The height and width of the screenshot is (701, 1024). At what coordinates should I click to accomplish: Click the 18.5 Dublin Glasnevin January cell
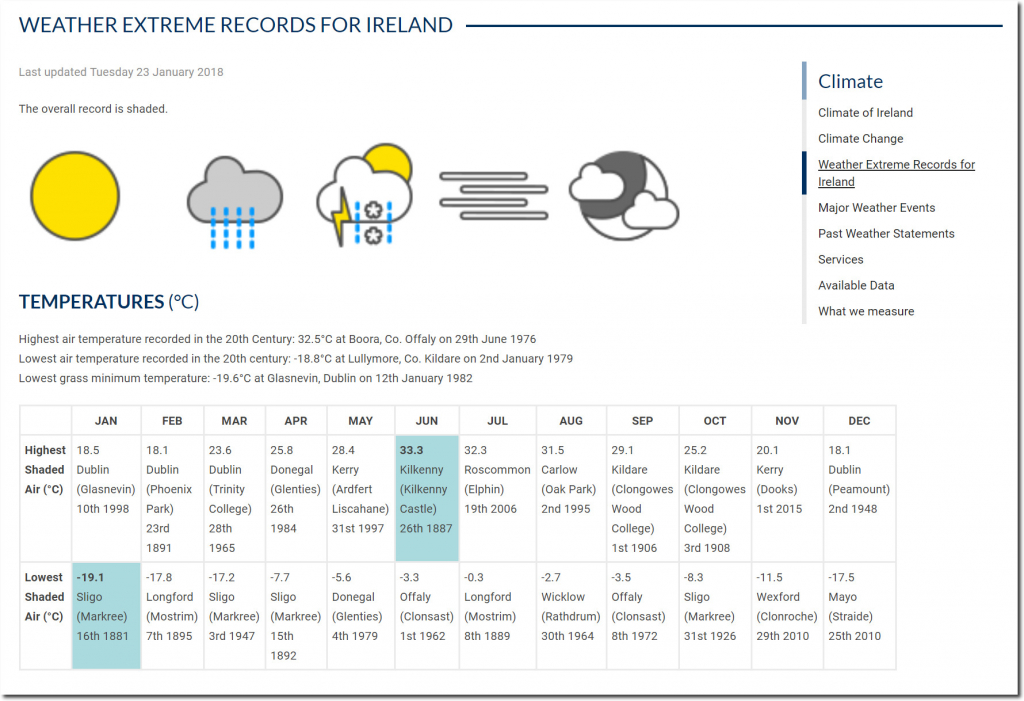pyautogui.click(x=106, y=498)
